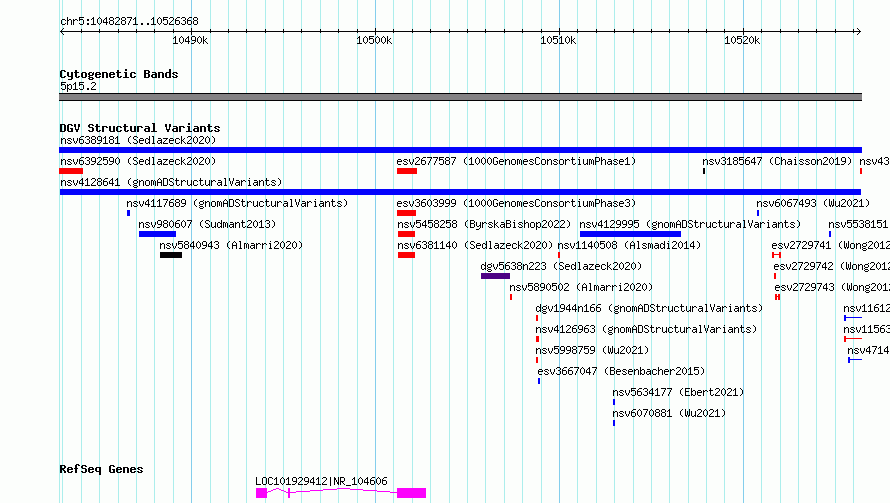Open nsv980607 (Sudmant2013) variant label
890x503 pixels.
tap(207, 224)
